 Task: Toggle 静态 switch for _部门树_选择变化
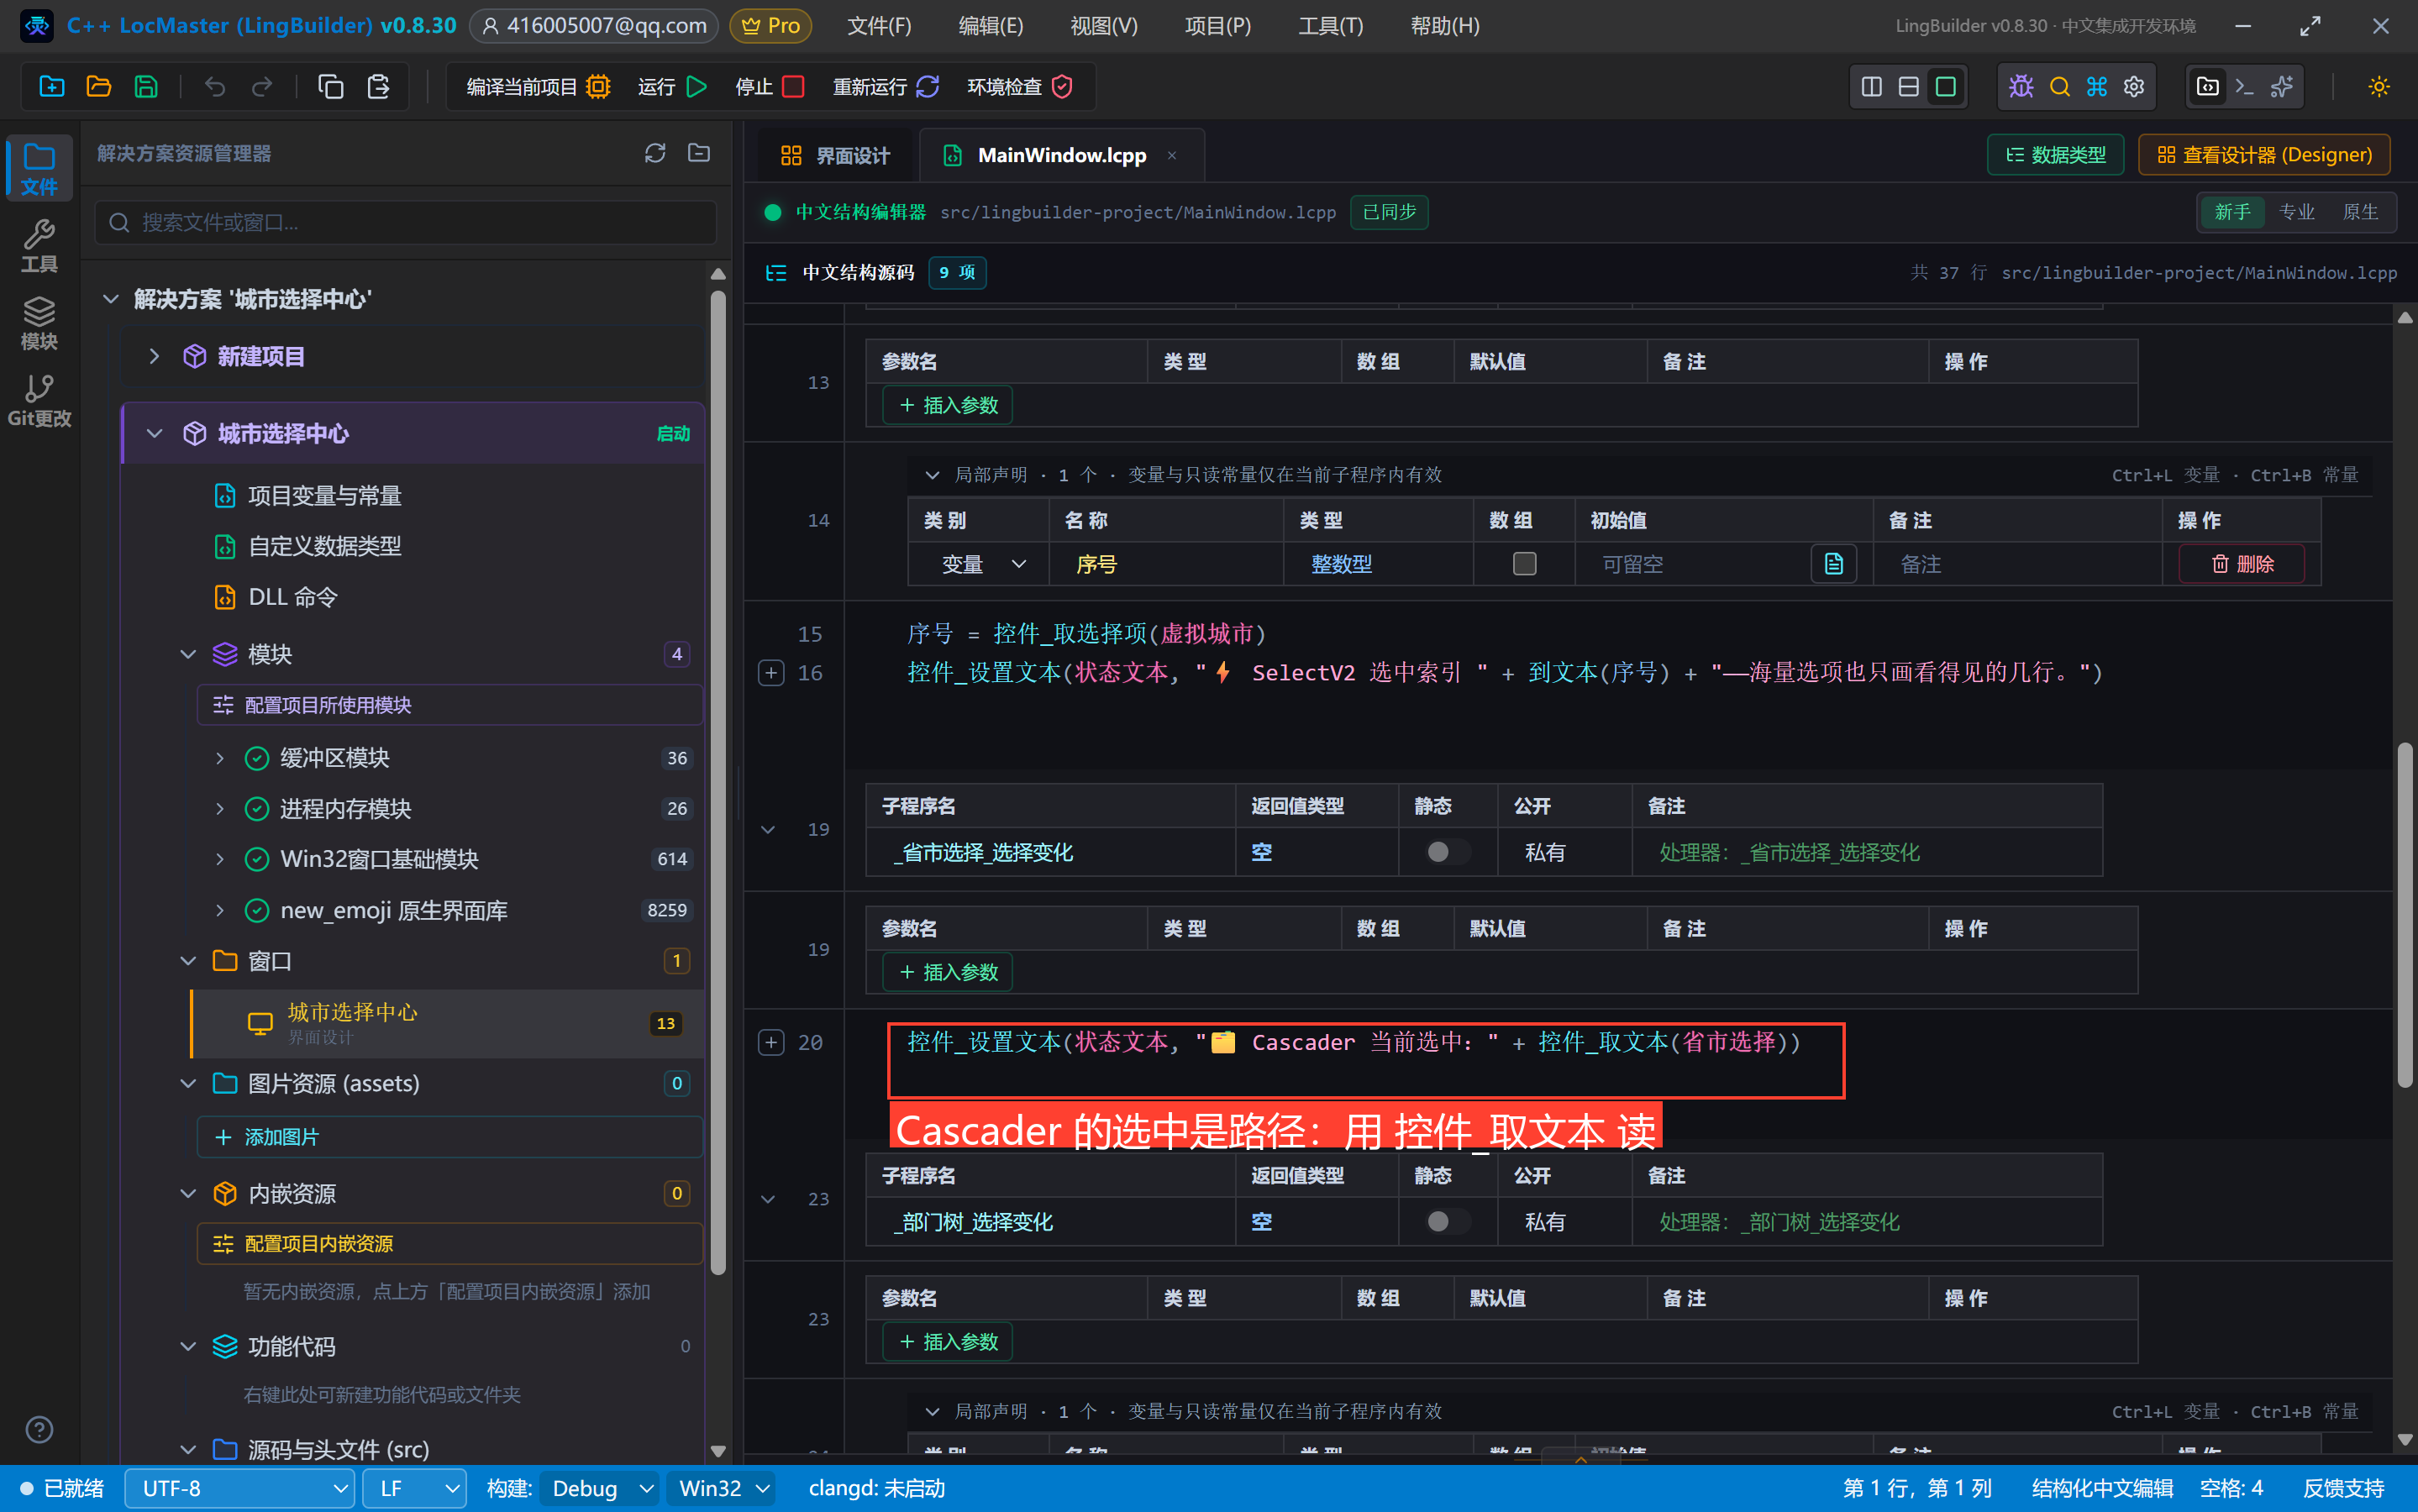pos(1446,1221)
